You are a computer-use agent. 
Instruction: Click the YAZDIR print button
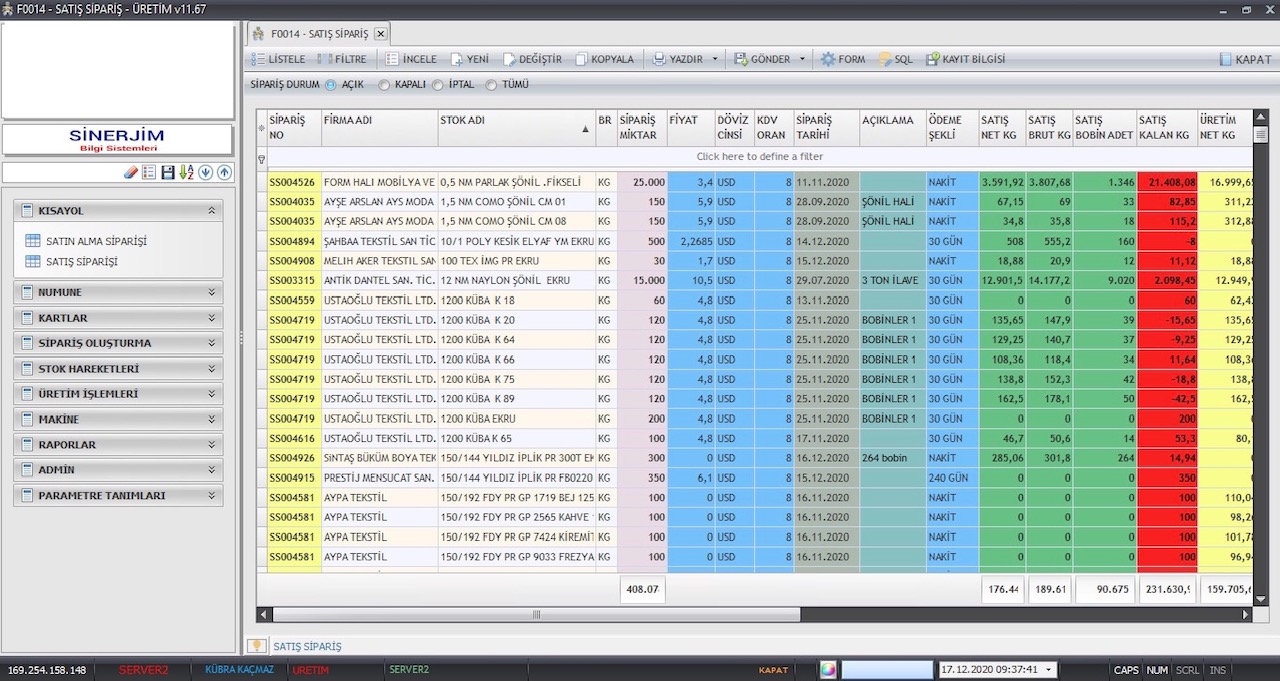(x=678, y=59)
